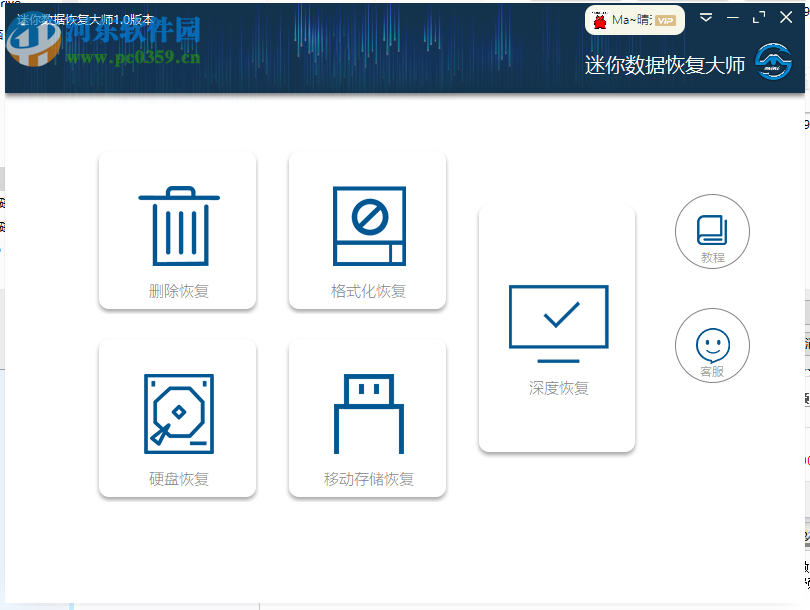Contact 客服 customer service
The image size is (810, 610).
click(712, 345)
